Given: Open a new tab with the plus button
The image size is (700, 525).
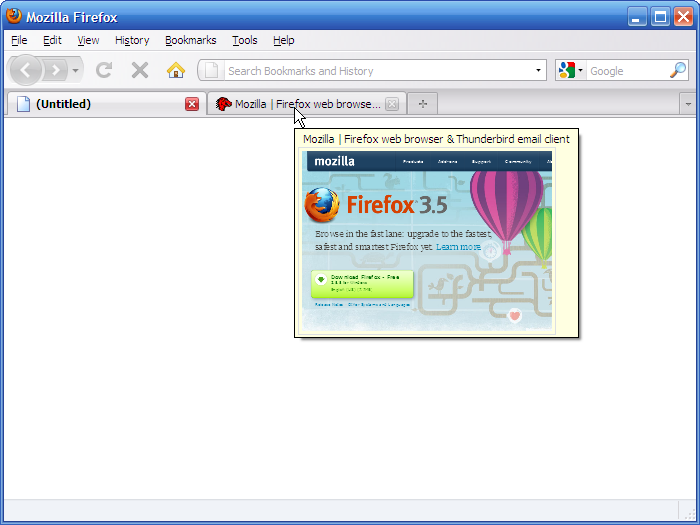Looking at the screenshot, I should click(422, 104).
